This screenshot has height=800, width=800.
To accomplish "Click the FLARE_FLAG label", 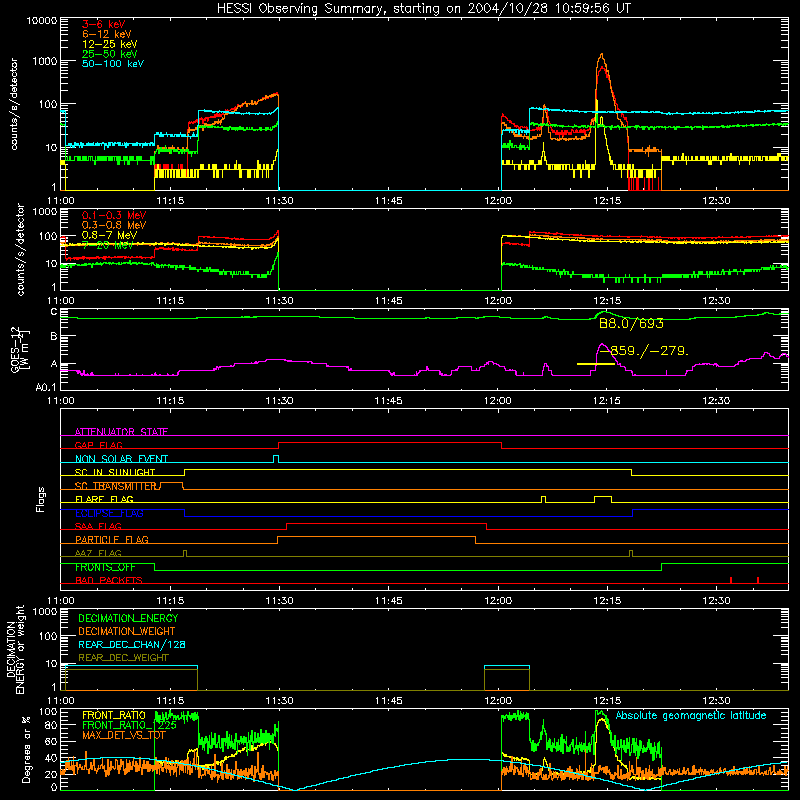I will [104, 499].
